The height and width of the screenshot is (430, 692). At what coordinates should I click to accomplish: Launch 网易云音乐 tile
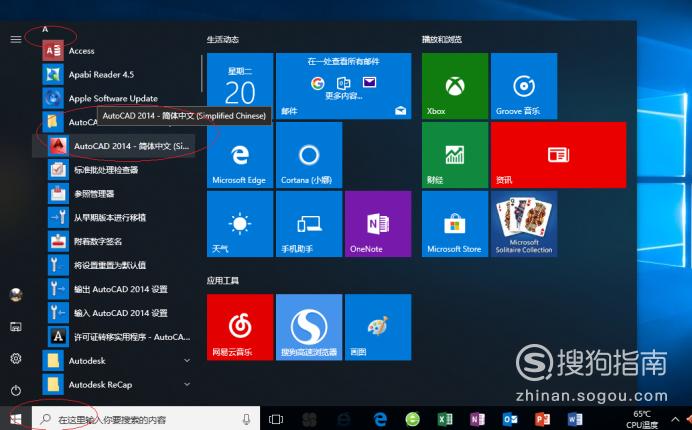[x=240, y=327]
